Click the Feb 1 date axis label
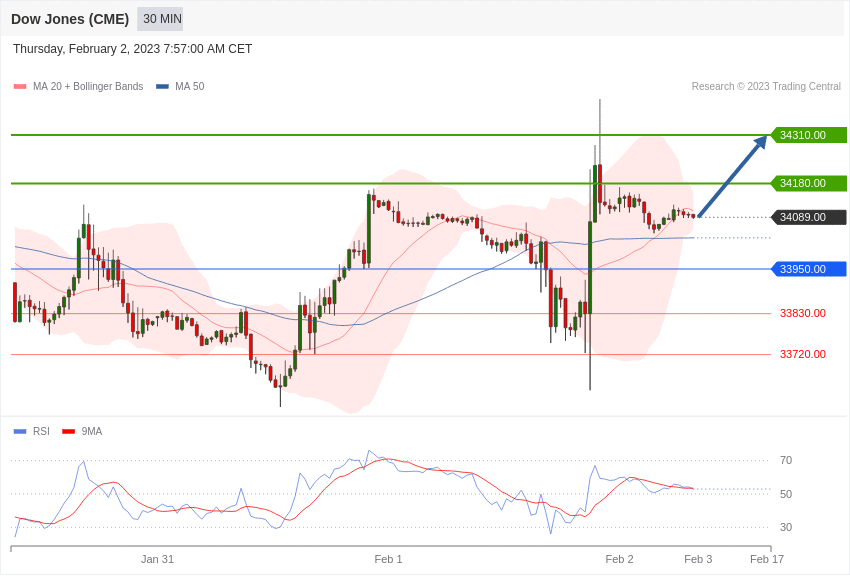The image size is (850, 576). pyautogui.click(x=388, y=559)
